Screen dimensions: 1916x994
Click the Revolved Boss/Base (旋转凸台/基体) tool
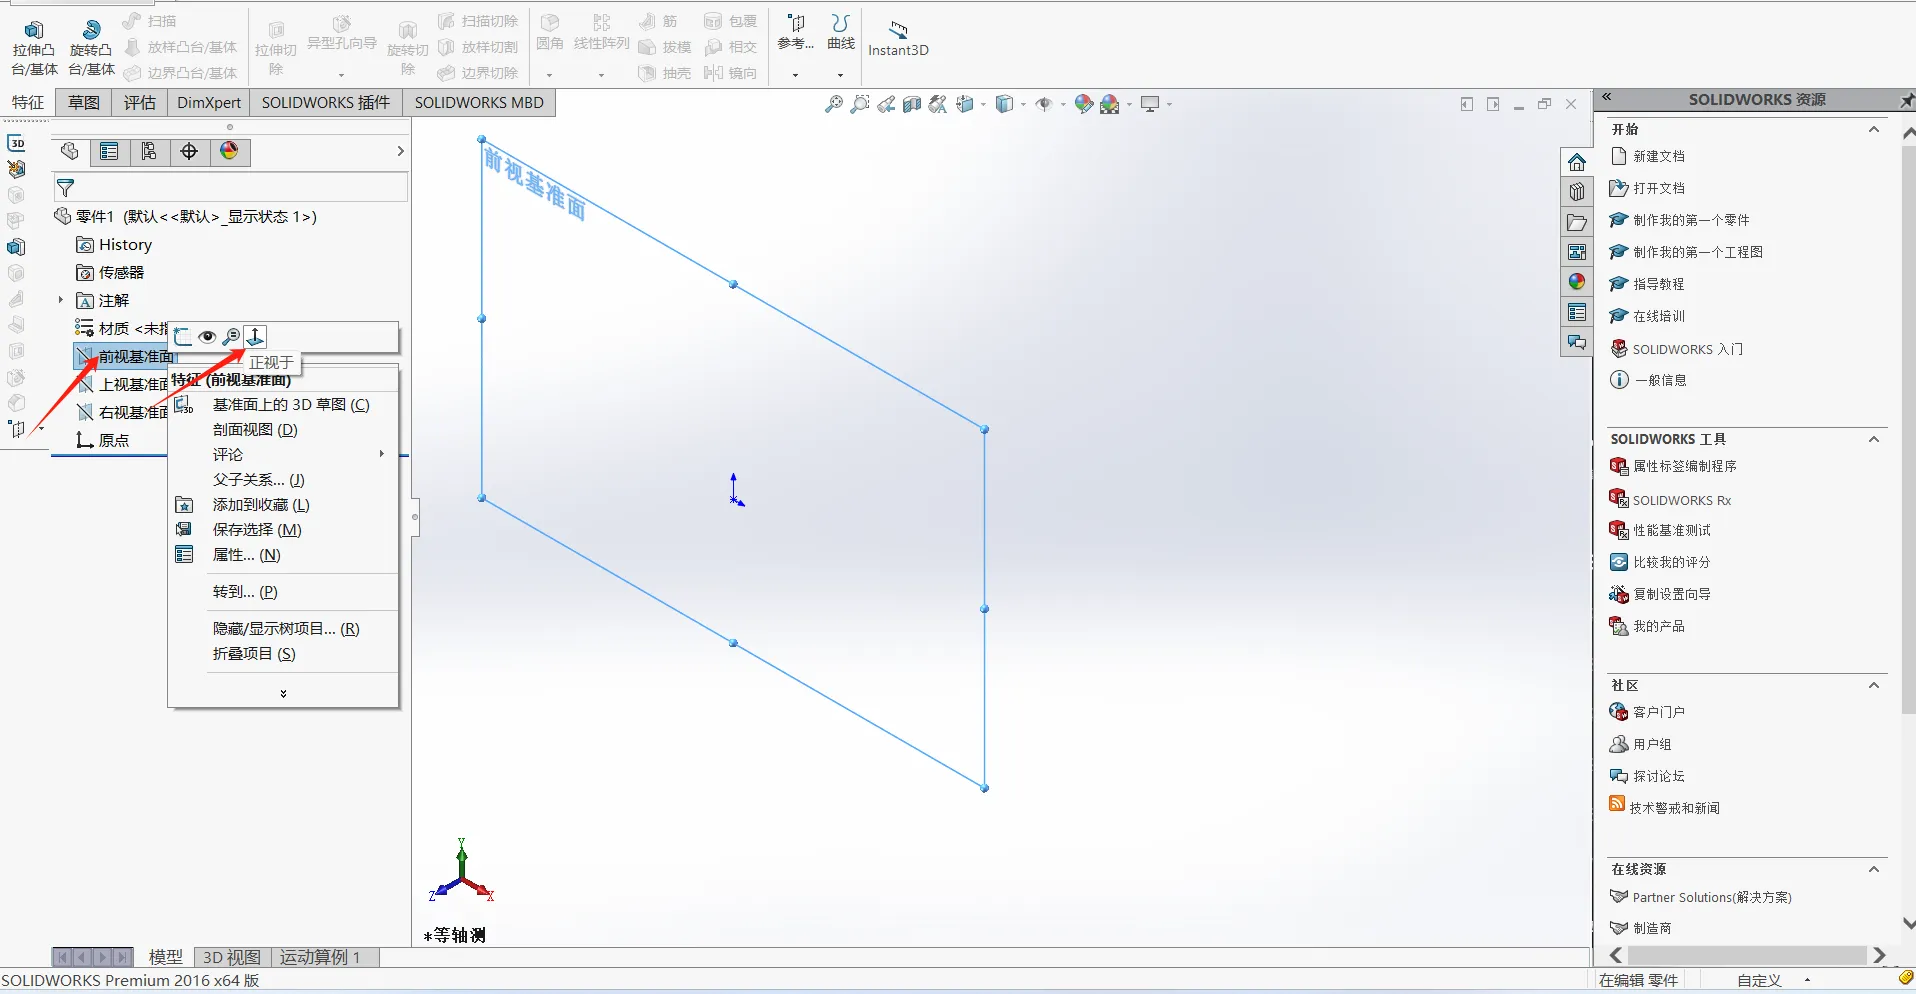pos(91,47)
